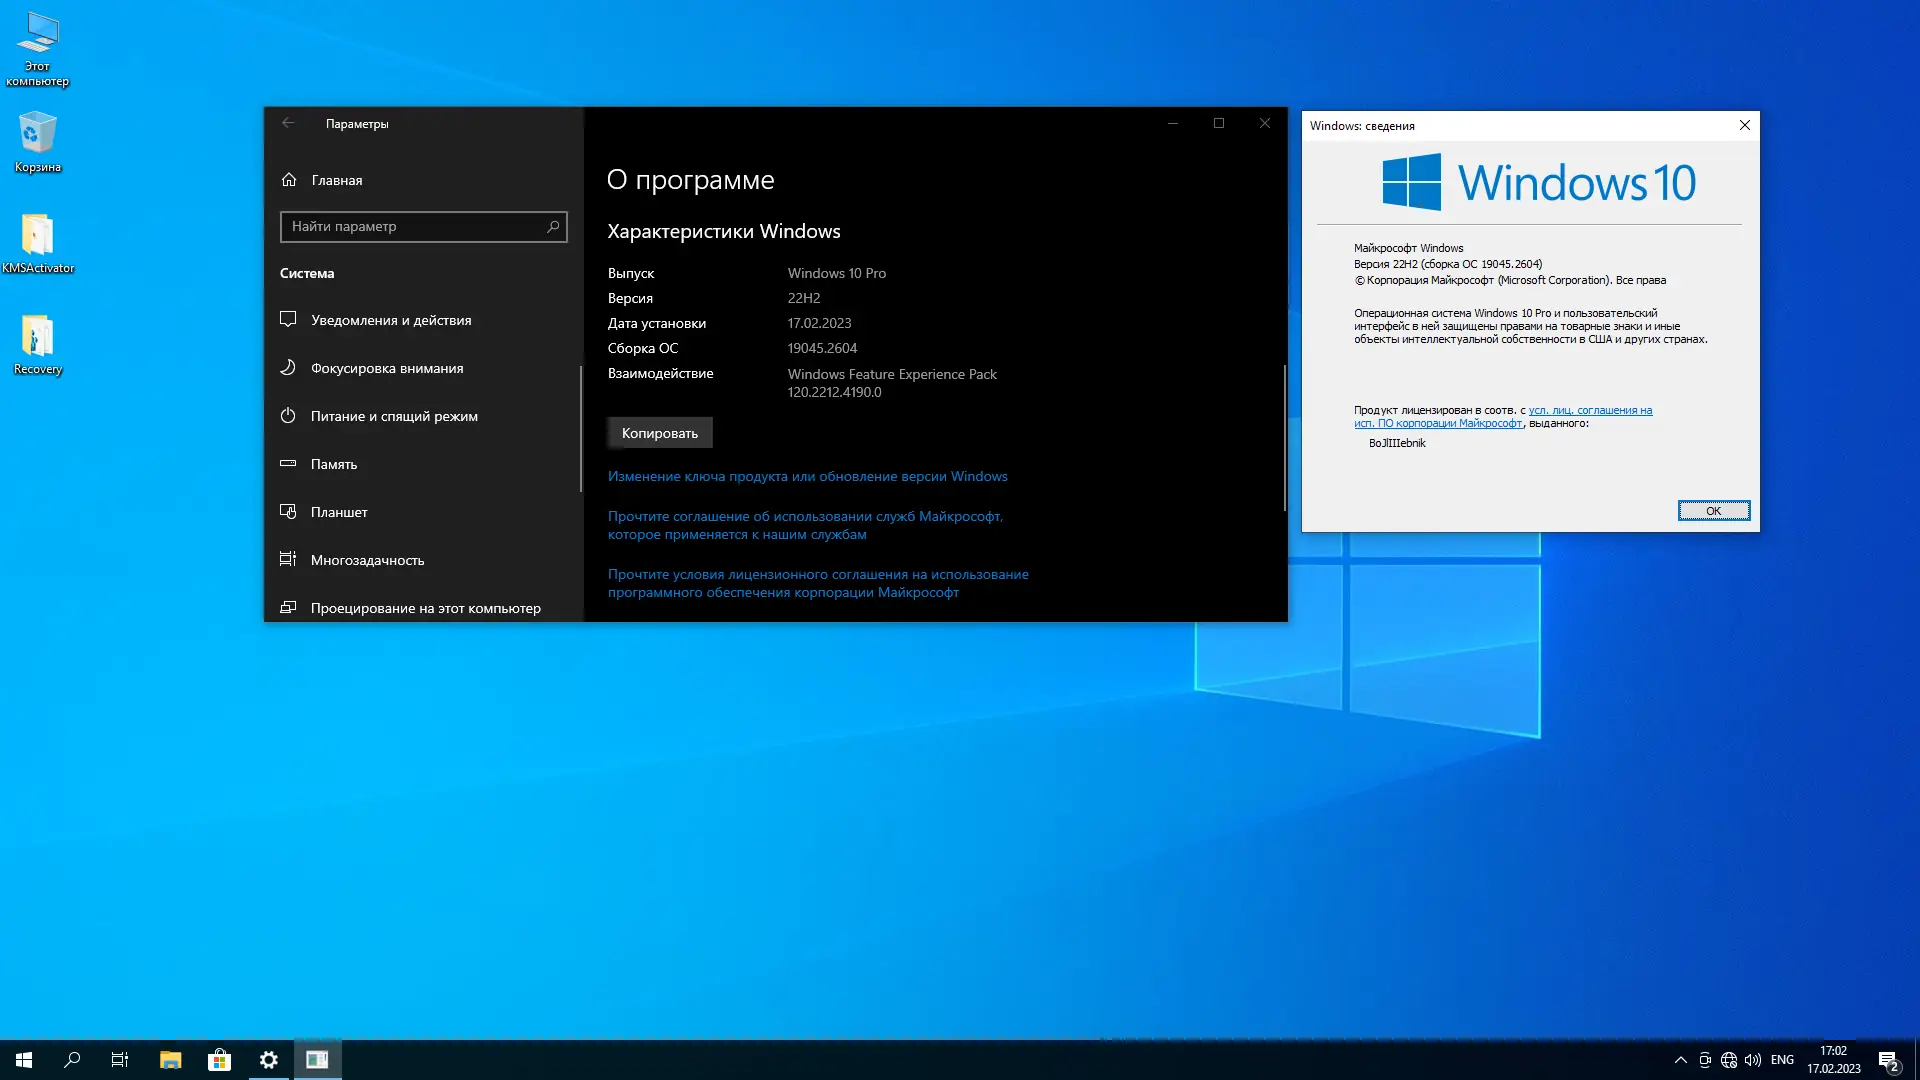This screenshot has width=1920, height=1080.
Task: Open Microsoft Store from taskbar
Action: pyautogui.click(x=219, y=1060)
